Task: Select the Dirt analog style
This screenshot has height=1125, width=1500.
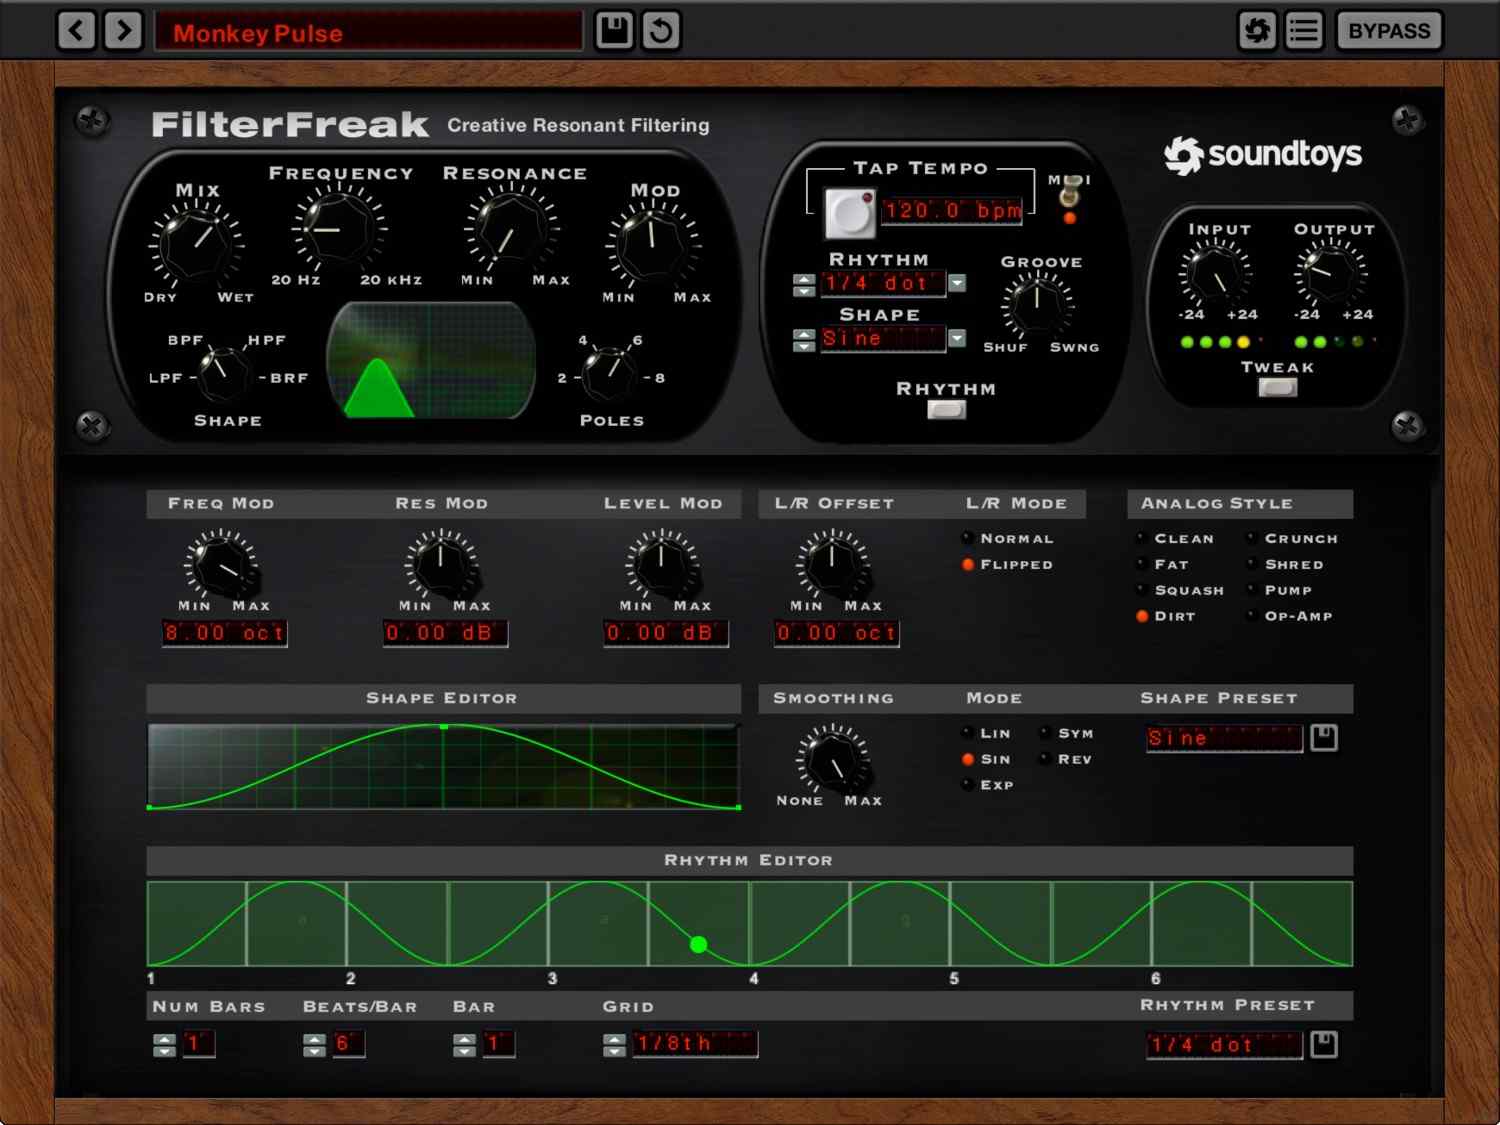Action: pyautogui.click(x=1142, y=616)
